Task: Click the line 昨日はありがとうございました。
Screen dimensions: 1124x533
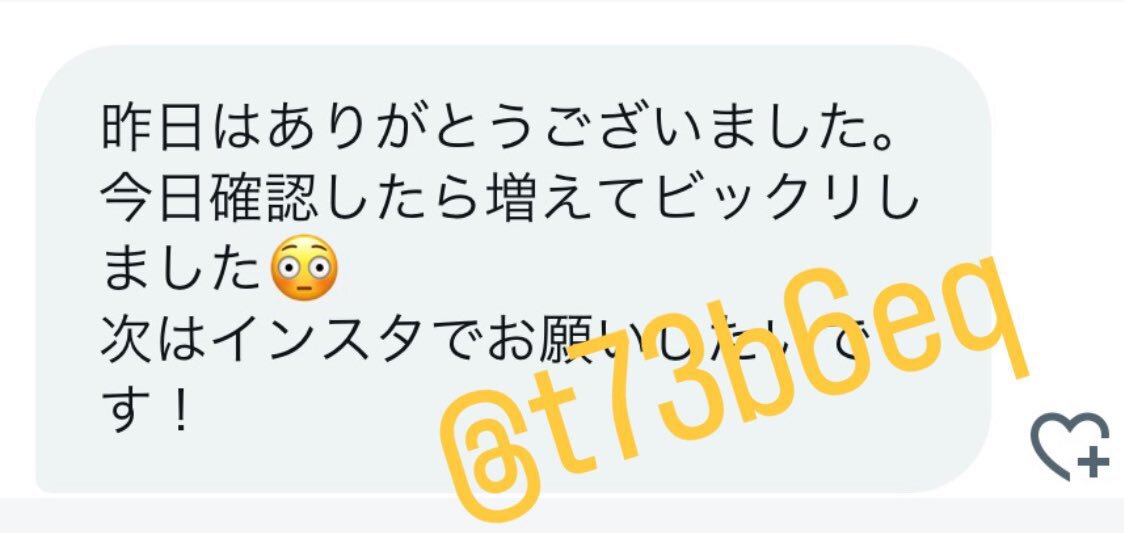Action: pyautogui.click(x=500, y=129)
